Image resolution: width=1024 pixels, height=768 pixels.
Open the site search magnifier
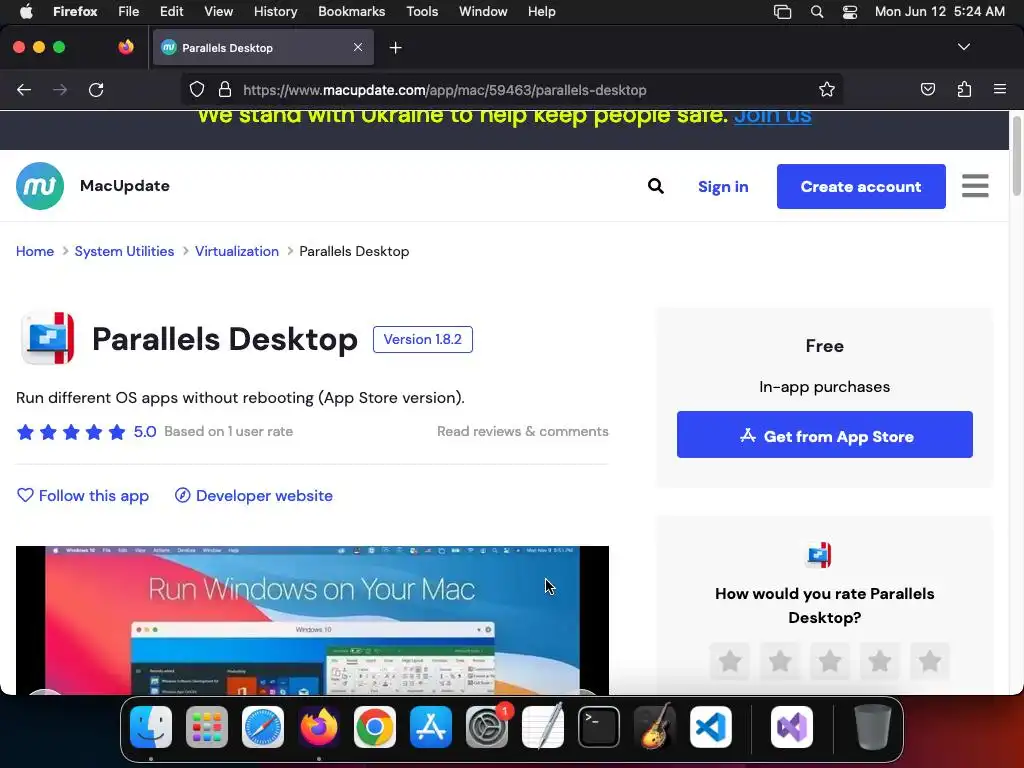pos(656,186)
